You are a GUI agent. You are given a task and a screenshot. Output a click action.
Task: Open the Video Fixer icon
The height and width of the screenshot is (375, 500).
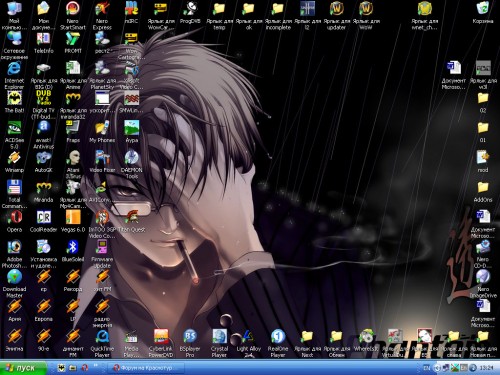pos(102,158)
